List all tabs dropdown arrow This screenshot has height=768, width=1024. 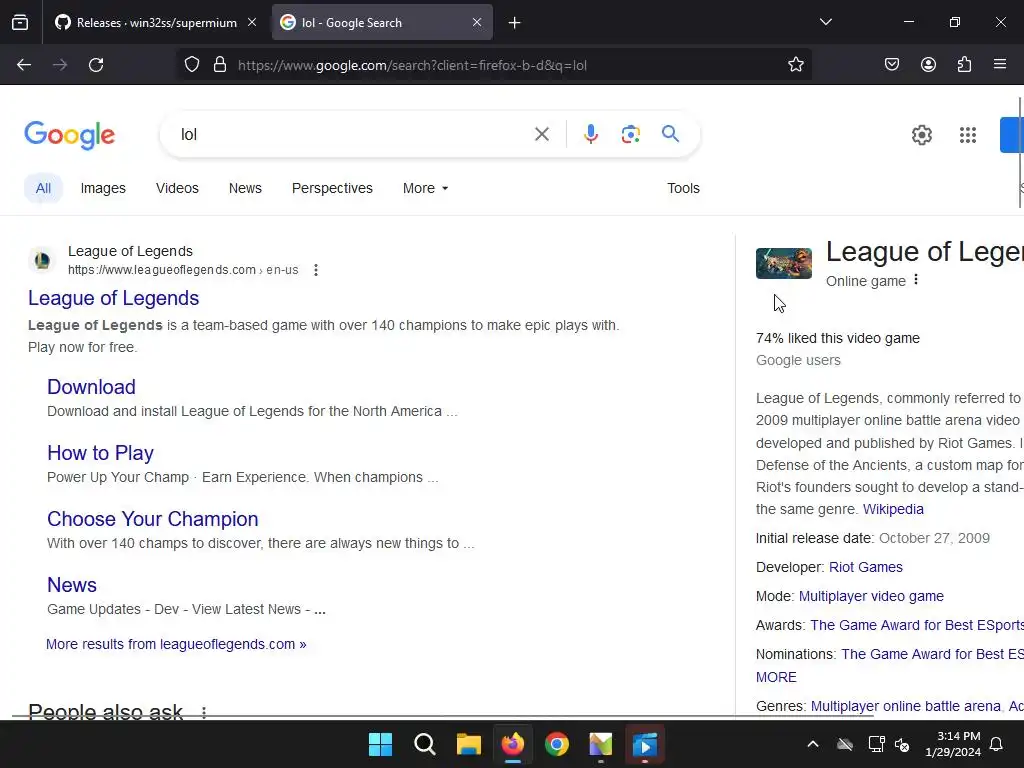click(x=826, y=22)
